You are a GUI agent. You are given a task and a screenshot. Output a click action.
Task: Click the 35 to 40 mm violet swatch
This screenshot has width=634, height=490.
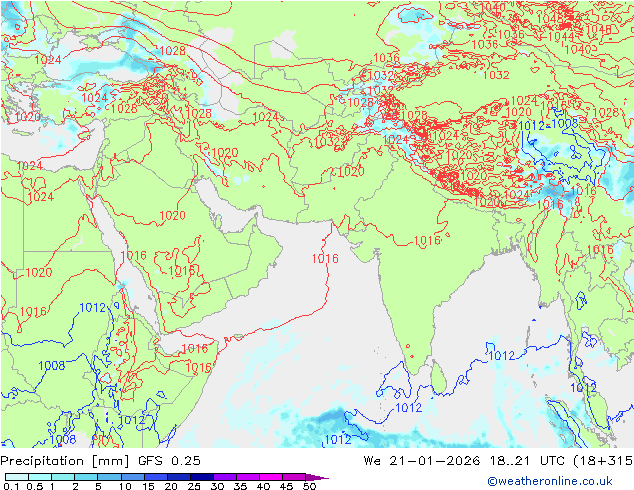[247, 477]
